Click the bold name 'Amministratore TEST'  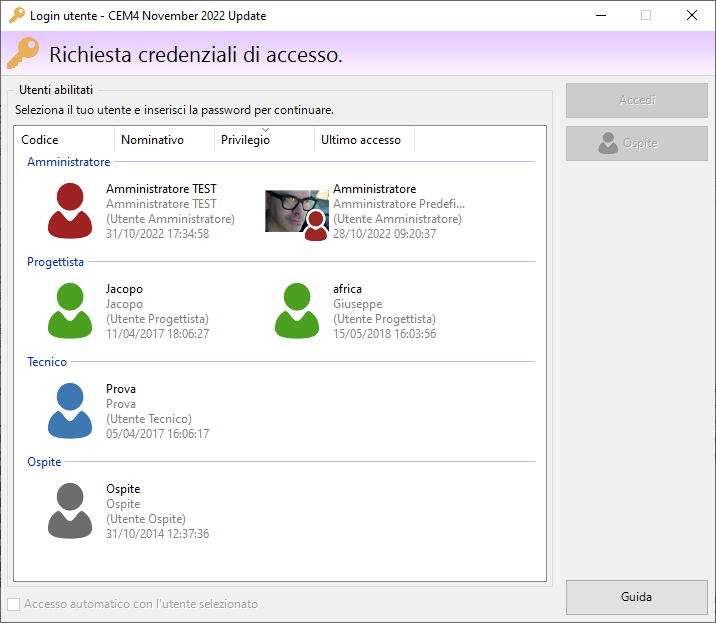161,189
